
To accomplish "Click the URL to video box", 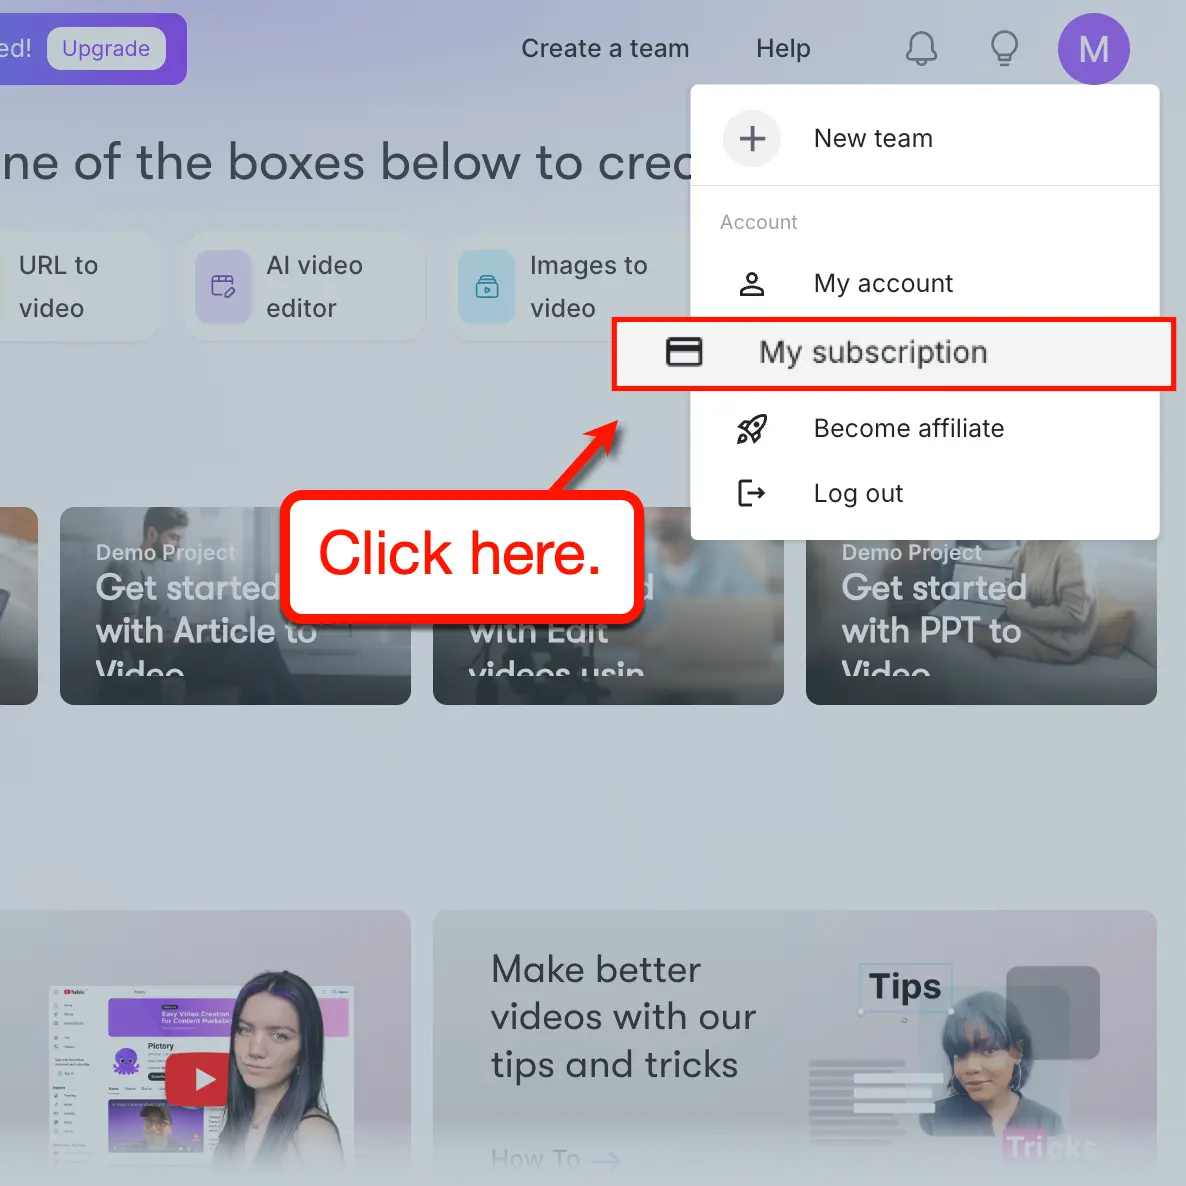I will click(58, 287).
